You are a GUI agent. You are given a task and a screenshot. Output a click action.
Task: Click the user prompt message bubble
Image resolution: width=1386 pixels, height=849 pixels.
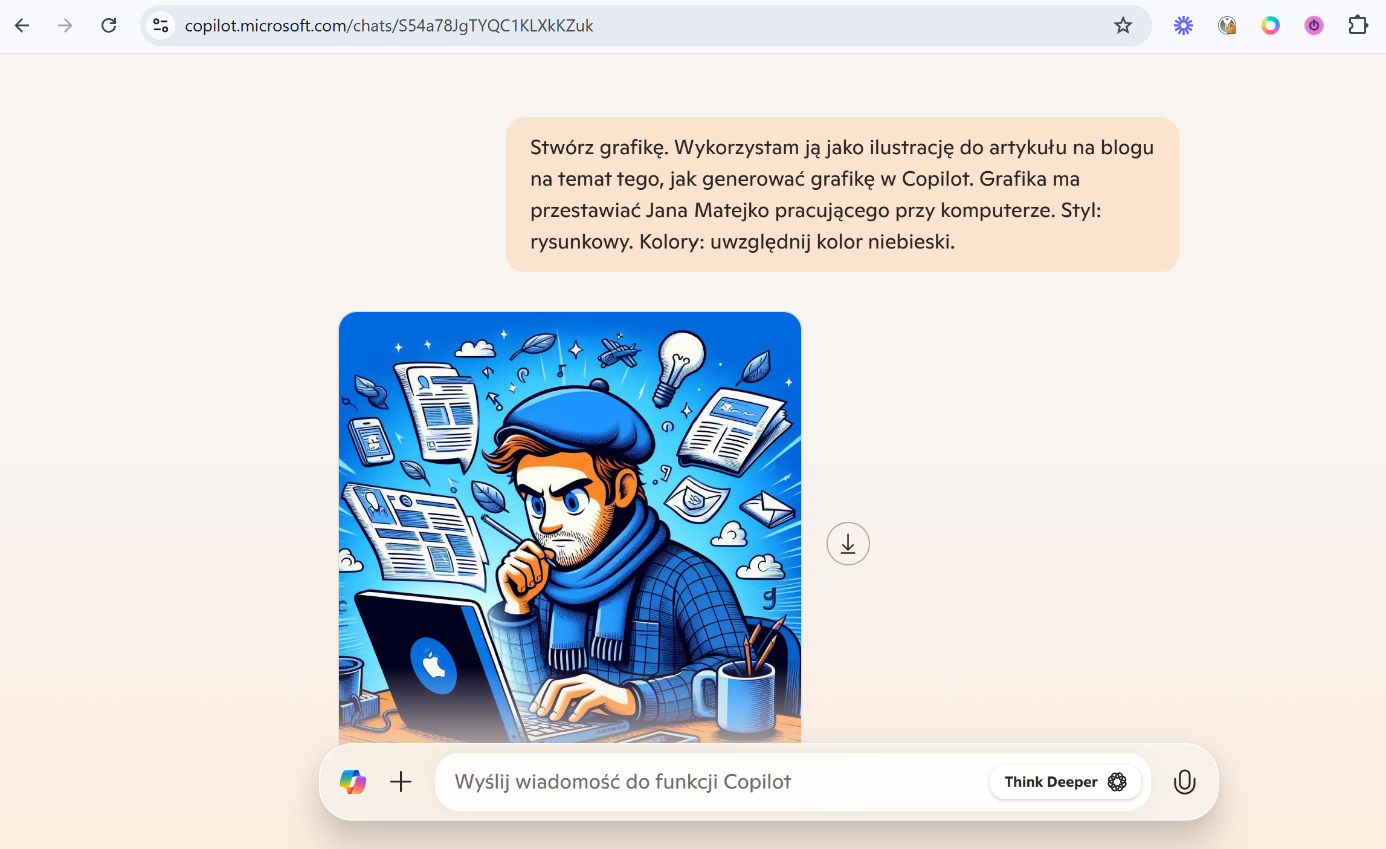click(842, 195)
